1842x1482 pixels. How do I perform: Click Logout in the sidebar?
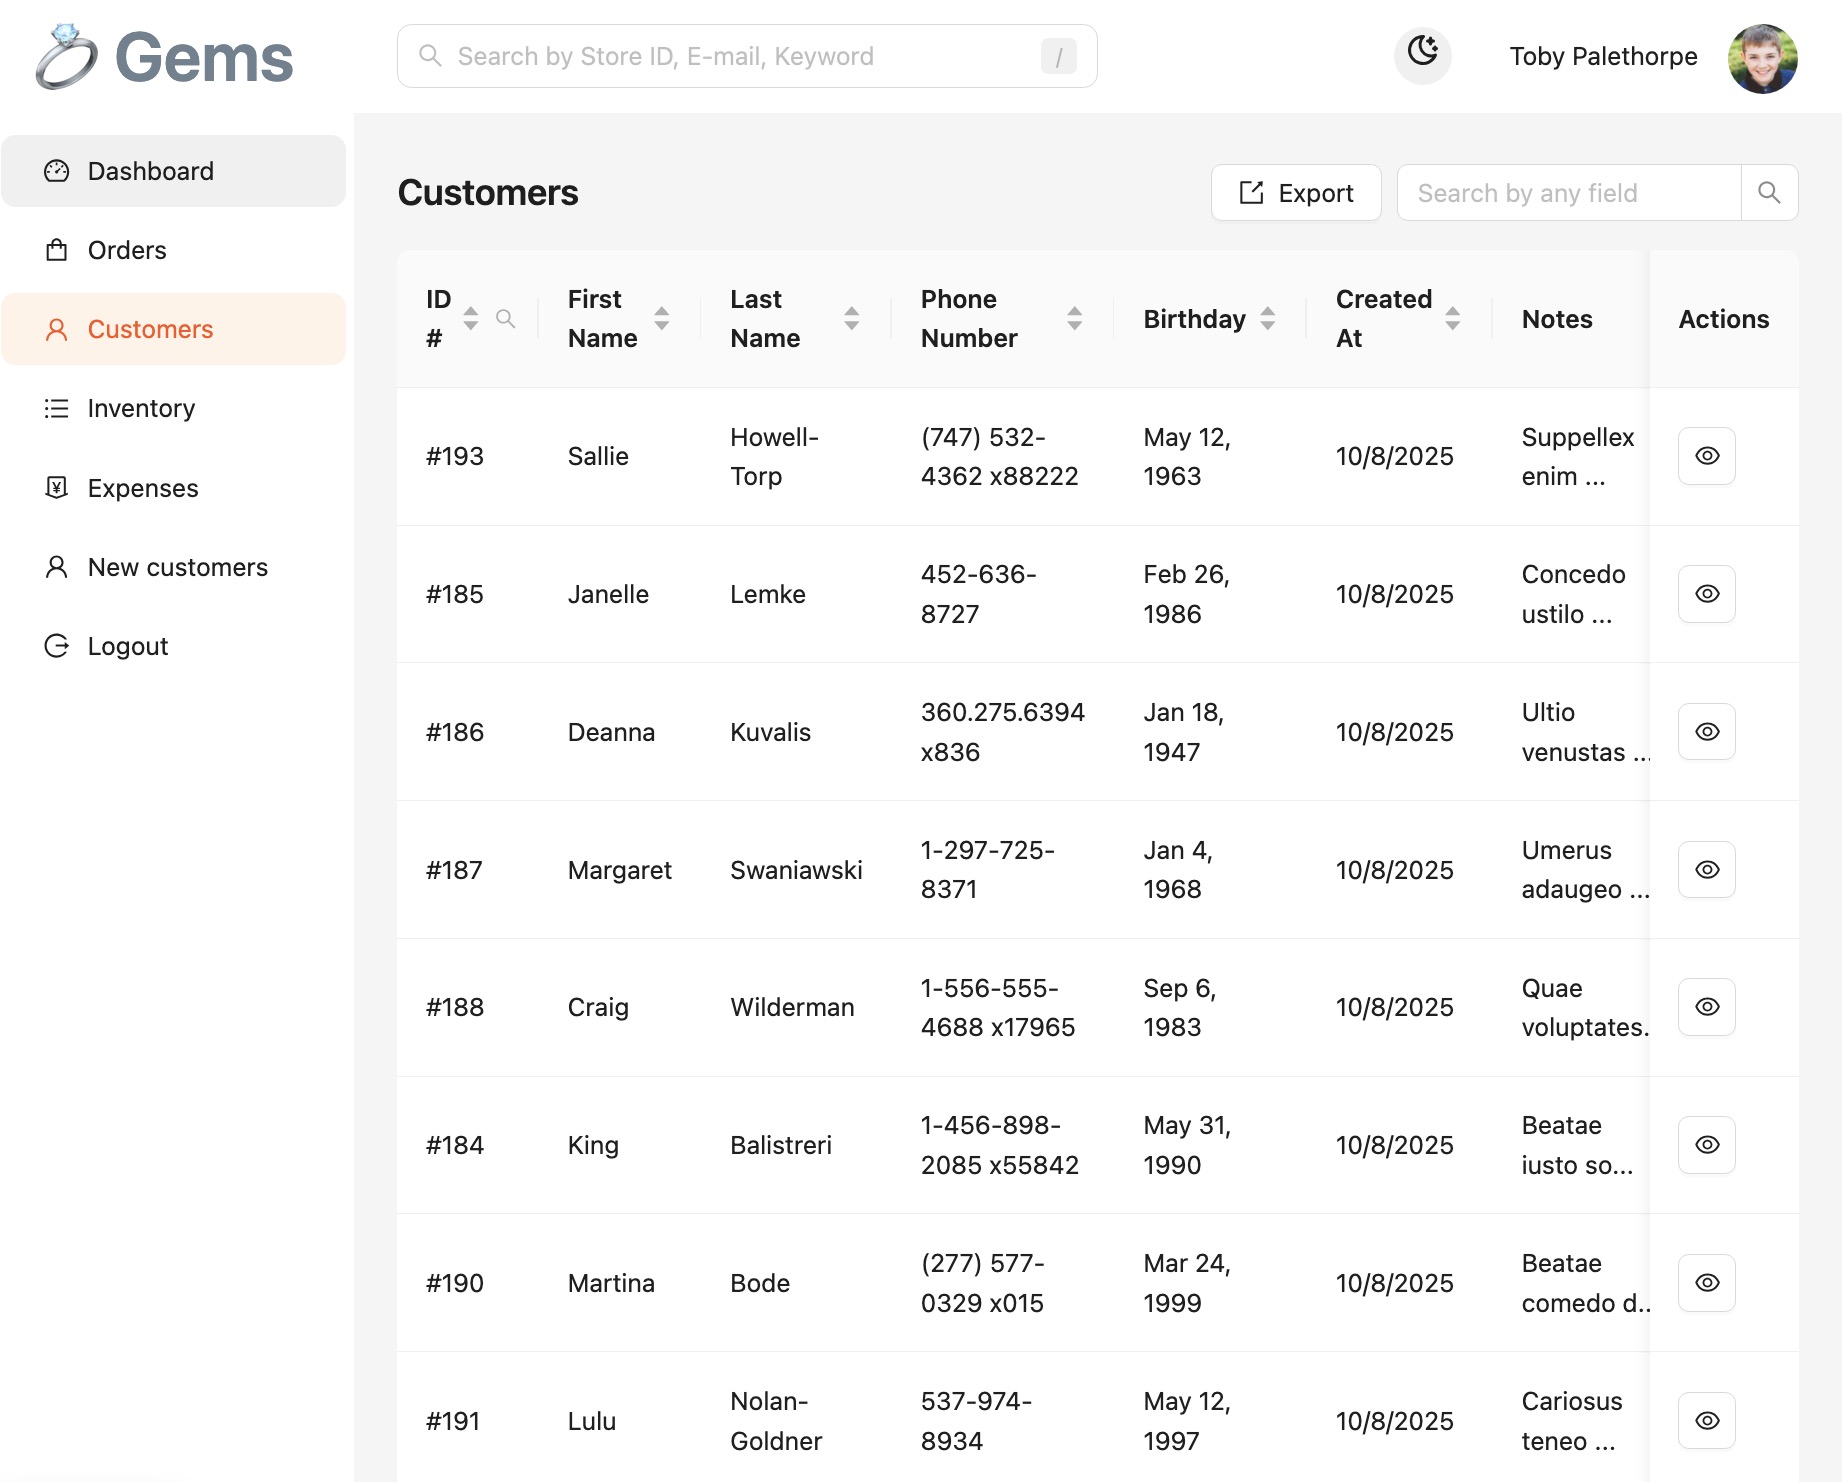coord(127,647)
